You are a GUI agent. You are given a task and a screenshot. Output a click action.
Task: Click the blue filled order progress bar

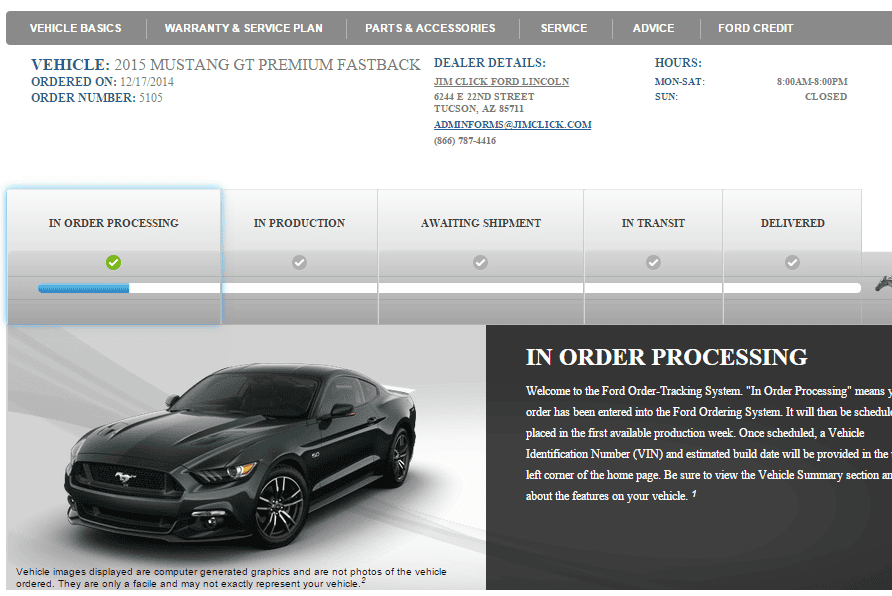(84, 288)
